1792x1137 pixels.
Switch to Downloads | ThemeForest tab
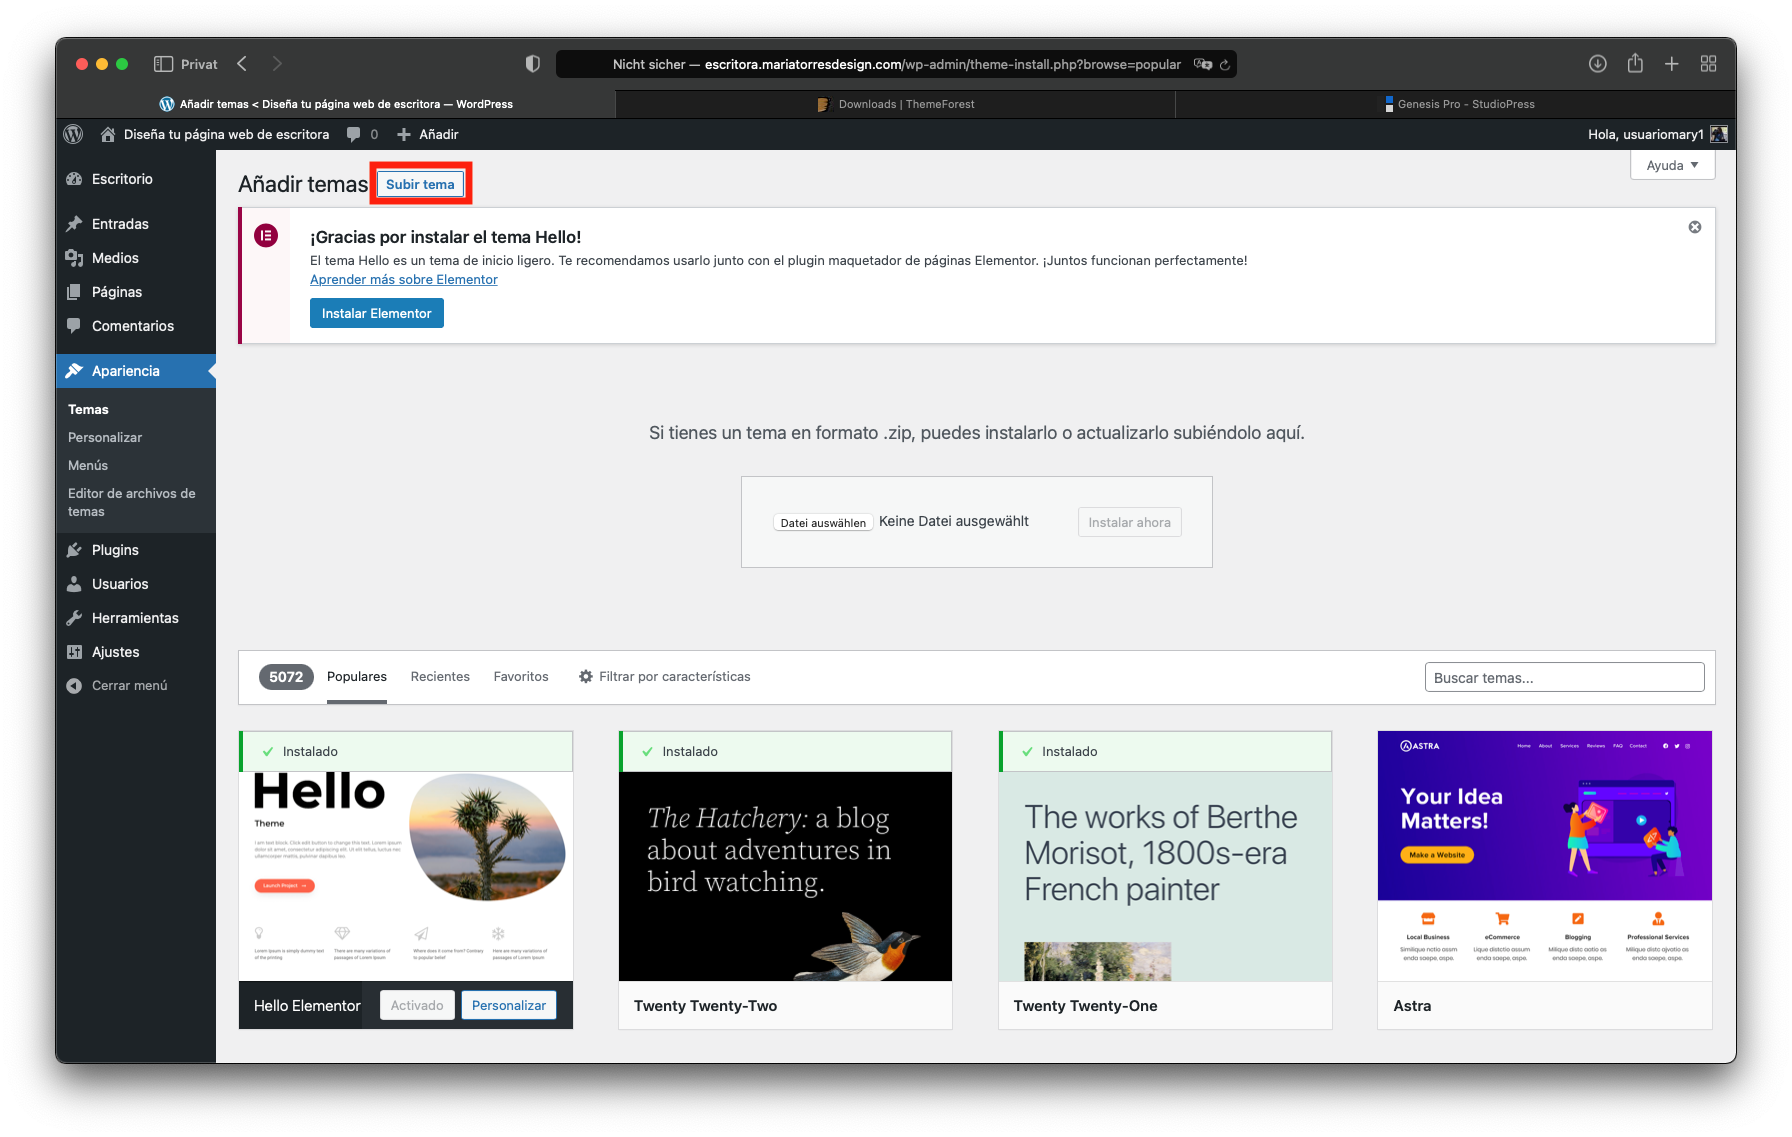click(x=896, y=104)
